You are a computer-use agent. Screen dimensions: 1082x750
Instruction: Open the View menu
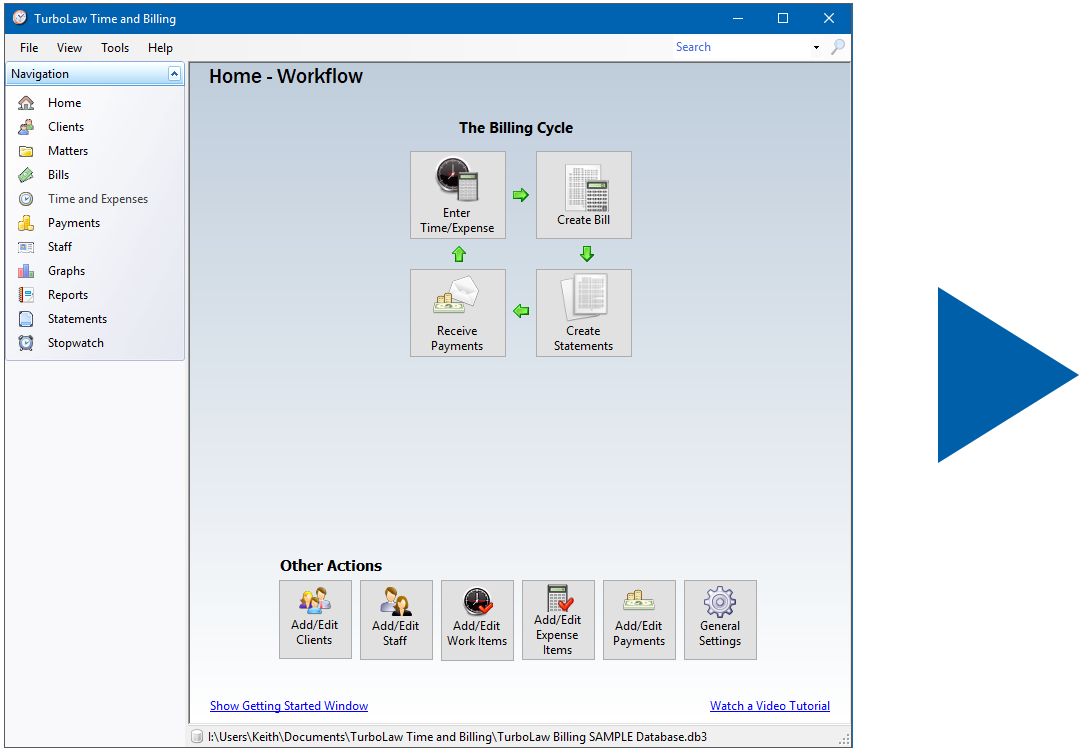point(69,48)
